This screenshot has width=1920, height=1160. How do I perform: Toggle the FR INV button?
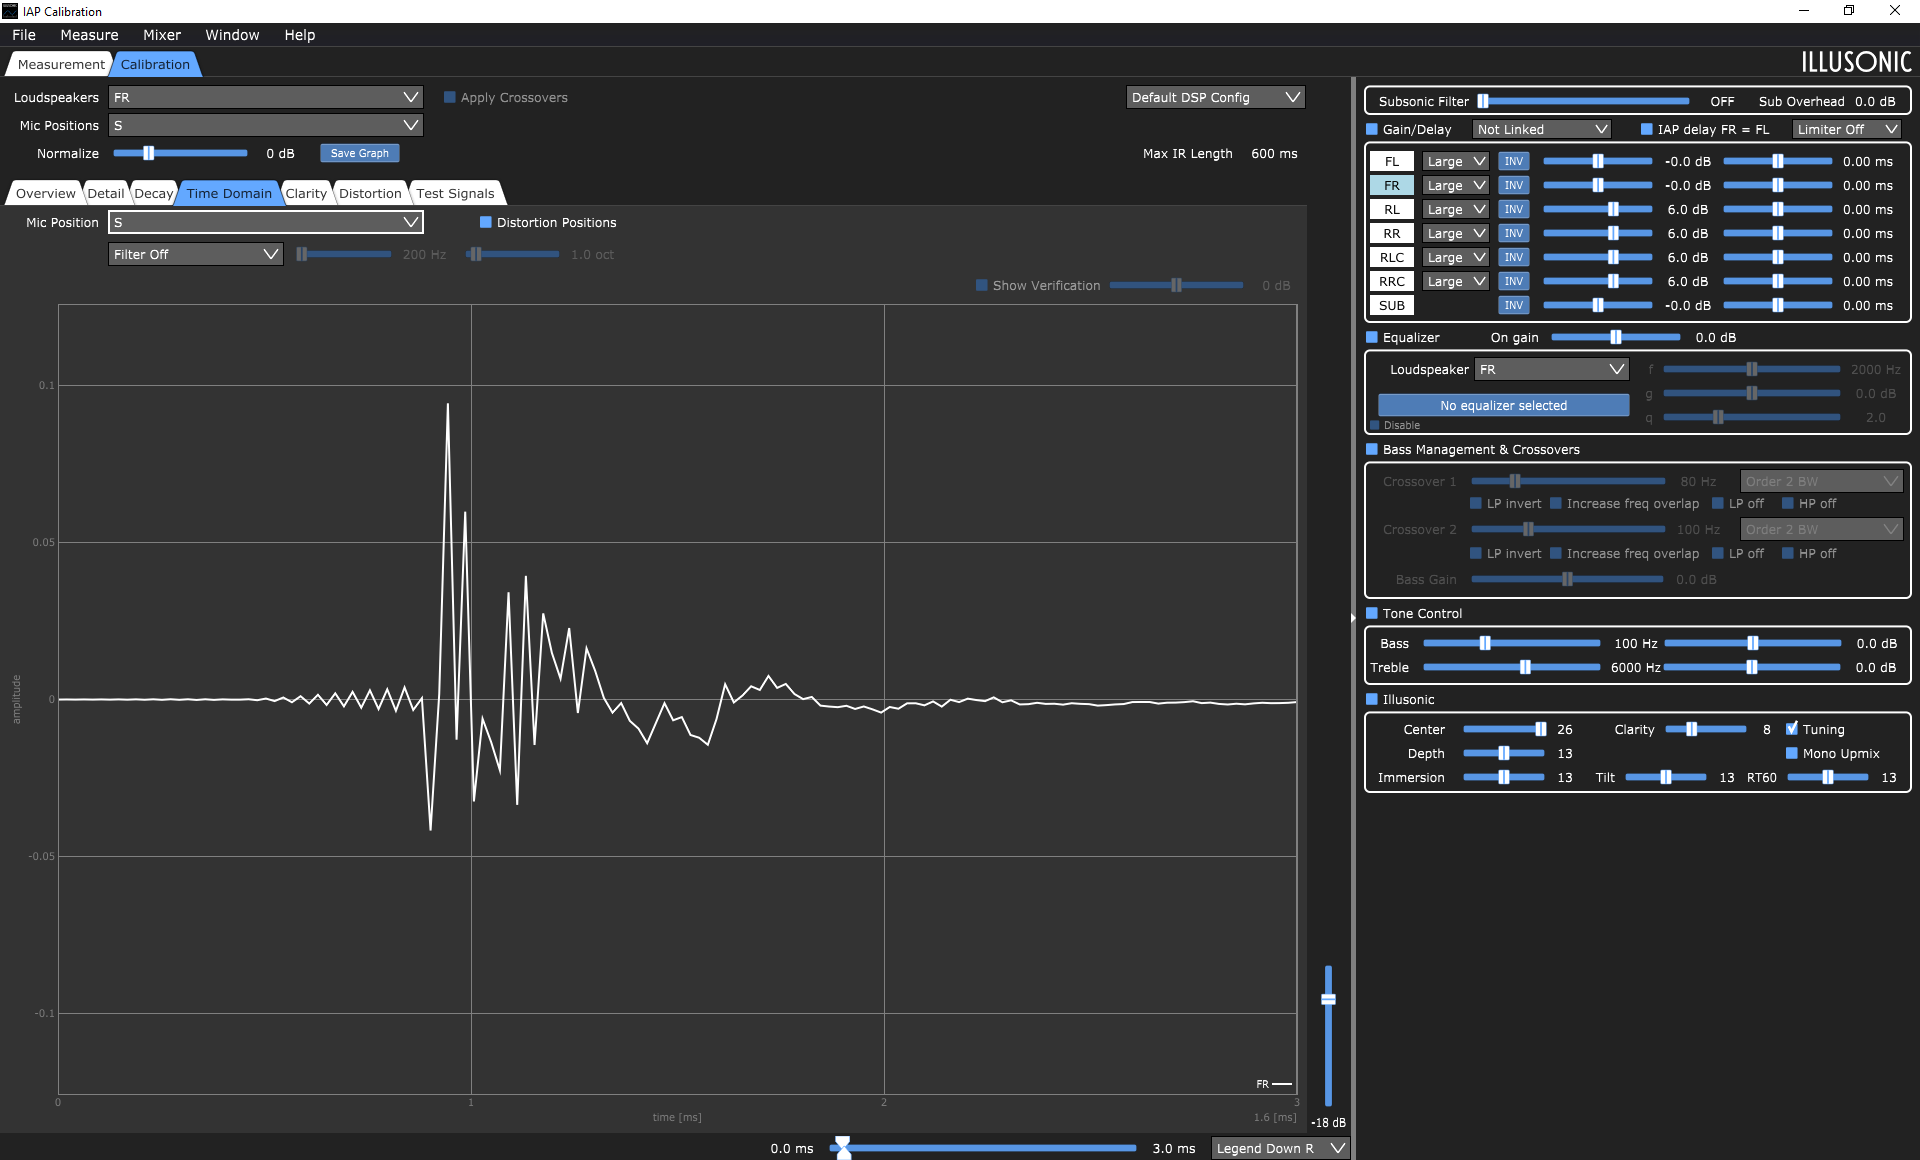[x=1514, y=185]
